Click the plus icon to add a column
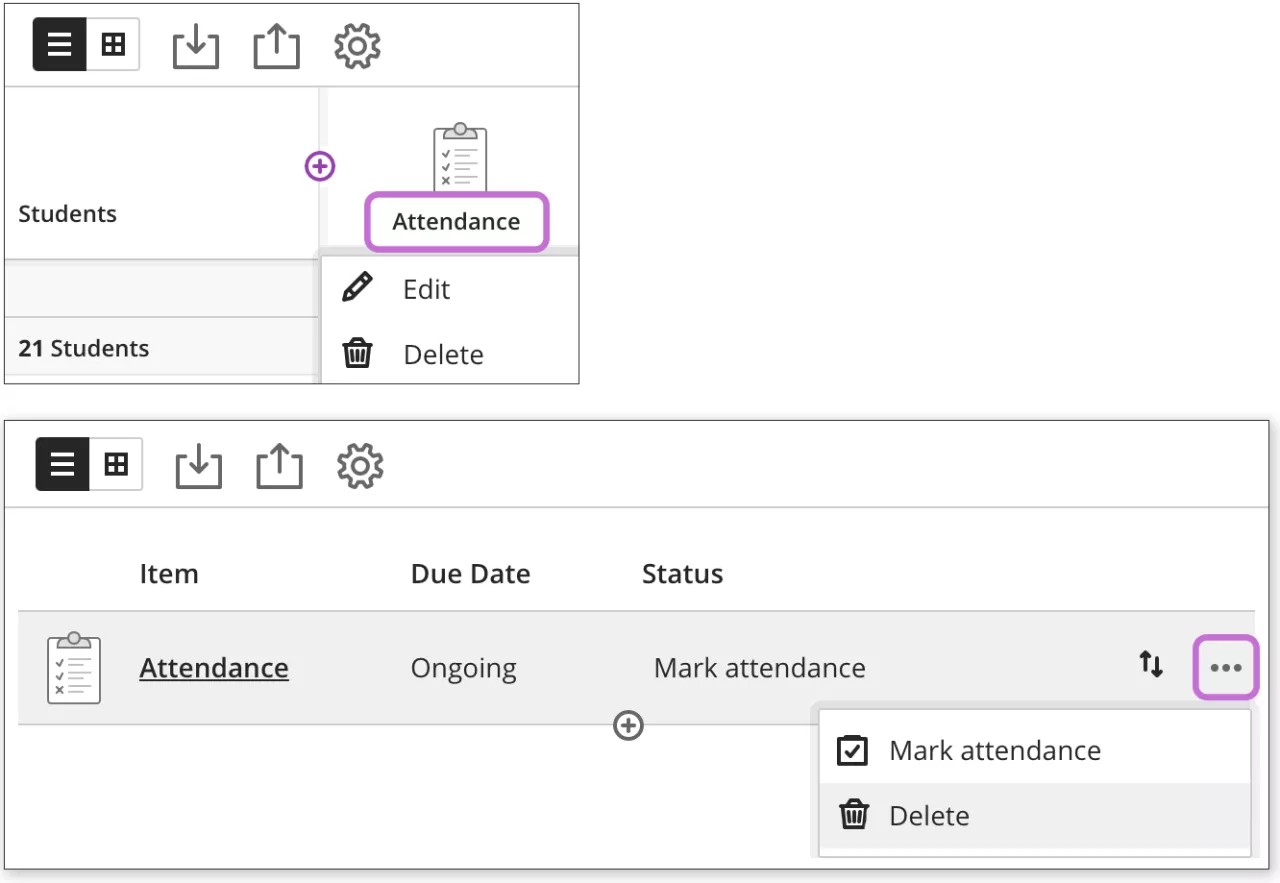This screenshot has height=883, width=1280. (319, 166)
